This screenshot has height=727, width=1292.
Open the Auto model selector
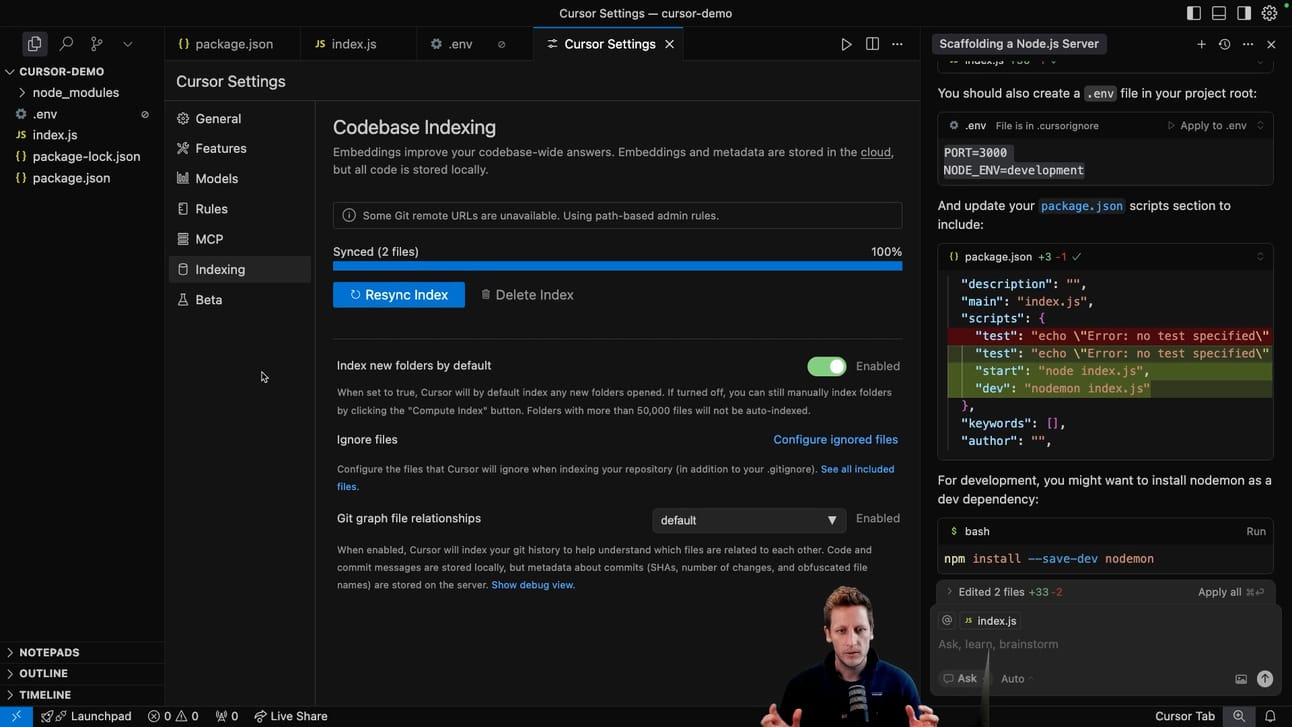point(1016,678)
